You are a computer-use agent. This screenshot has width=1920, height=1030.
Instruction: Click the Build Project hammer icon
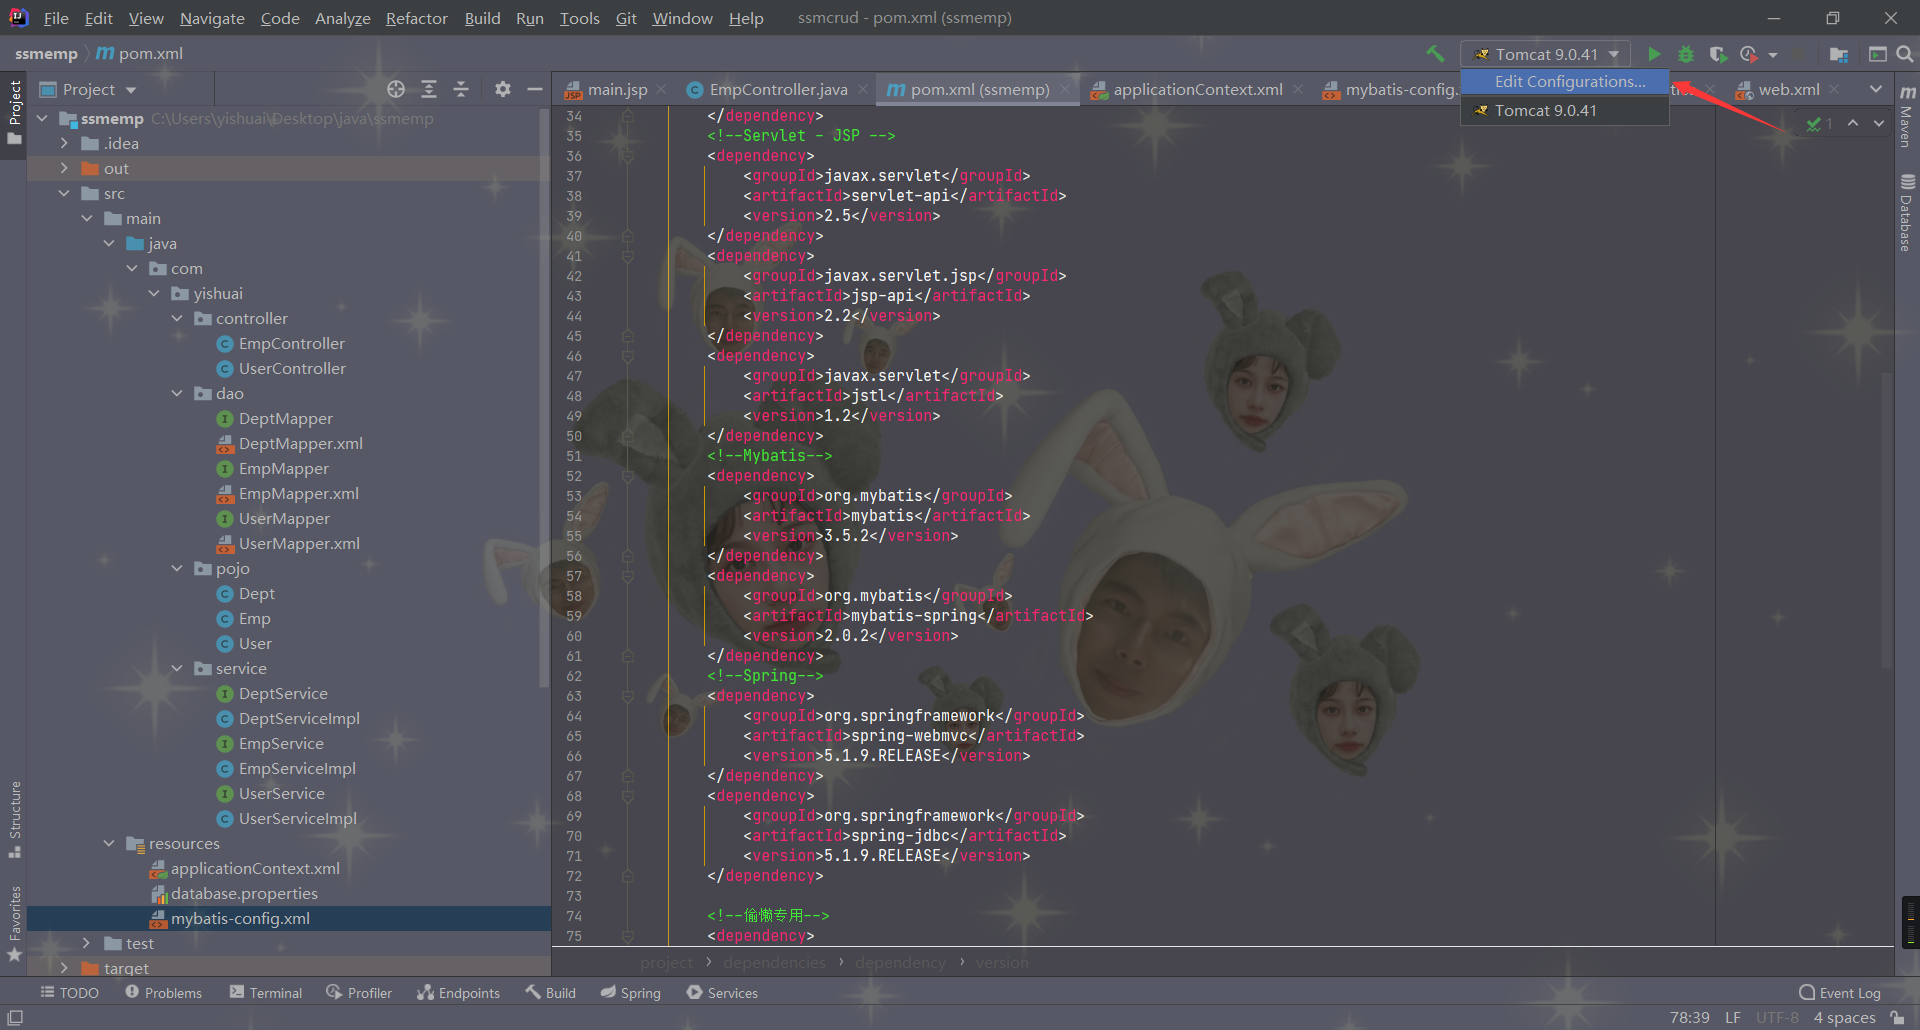click(x=1435, y=54)
